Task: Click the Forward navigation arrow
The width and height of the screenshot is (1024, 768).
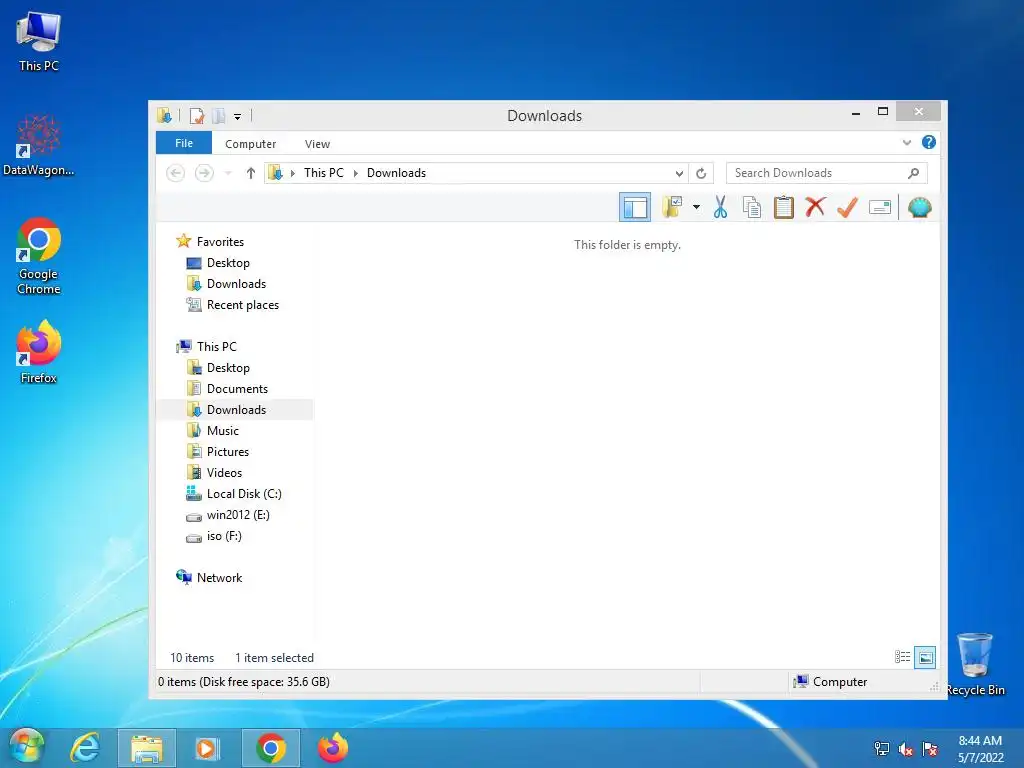Action: 204,173
